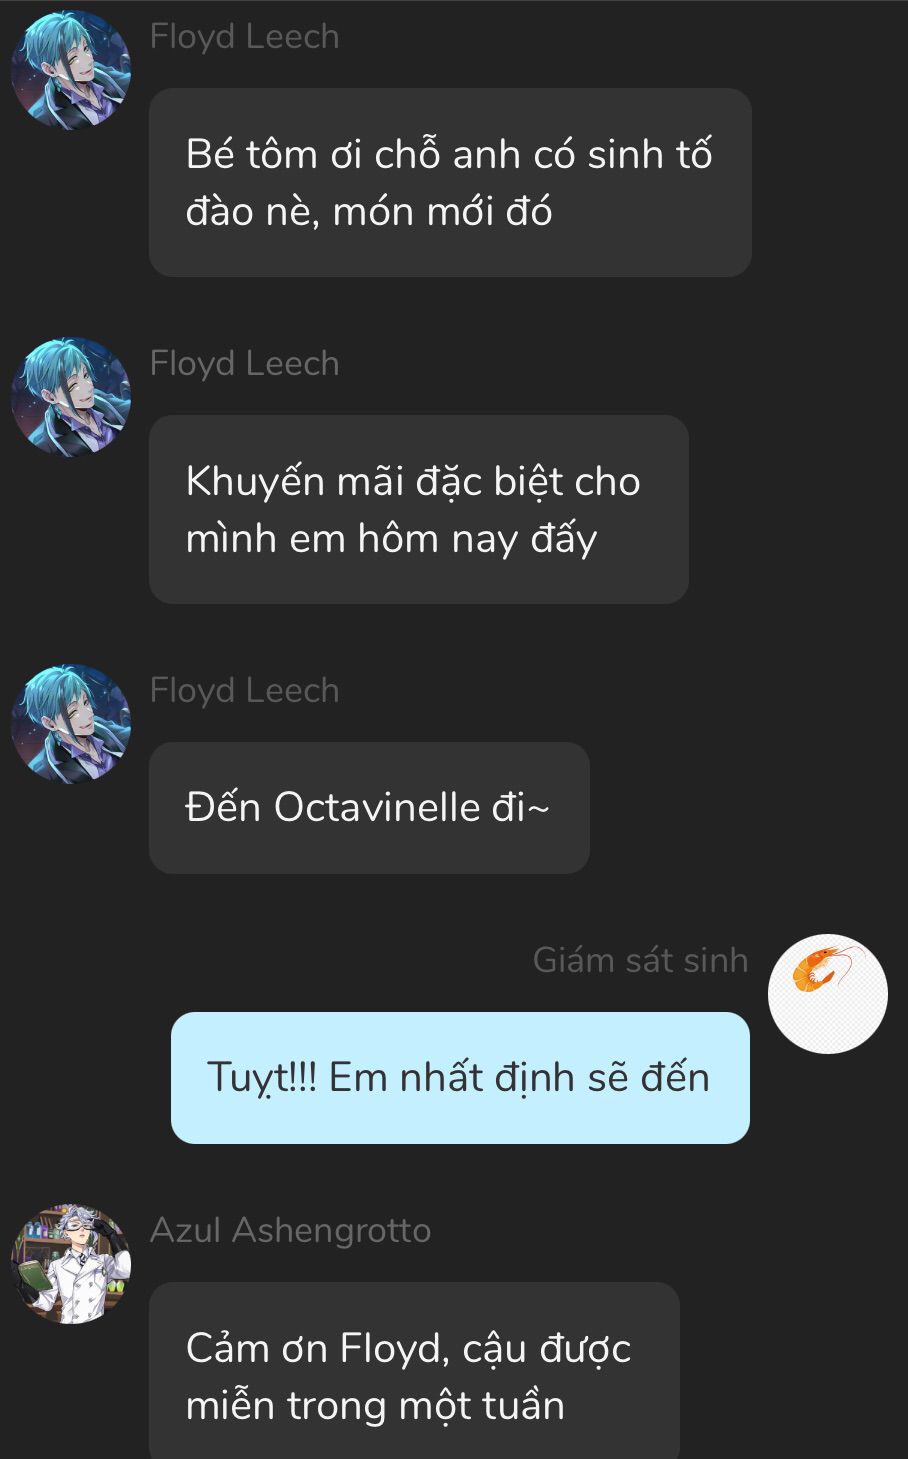Select the 'Bé tôm ơi chỗ anh' message bubble
The width and height of the screenshot is (908, 1459).
pos(450,182)
